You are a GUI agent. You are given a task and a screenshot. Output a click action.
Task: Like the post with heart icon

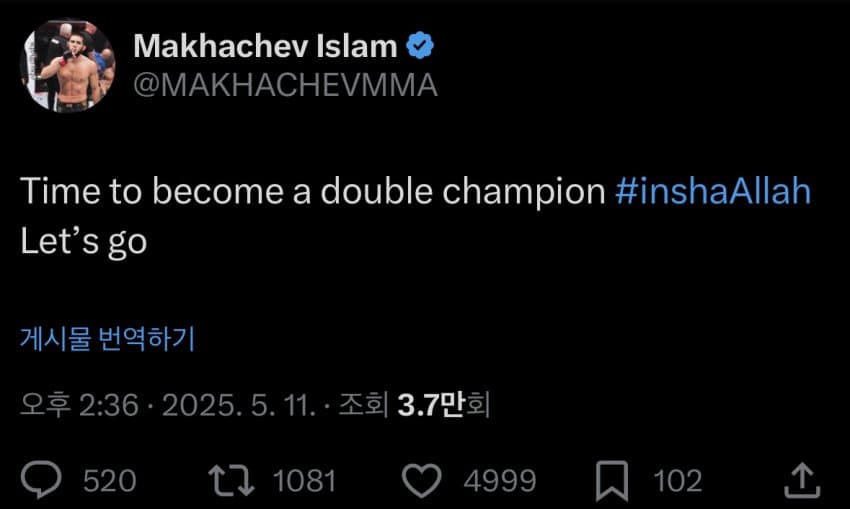coord(422,481)
